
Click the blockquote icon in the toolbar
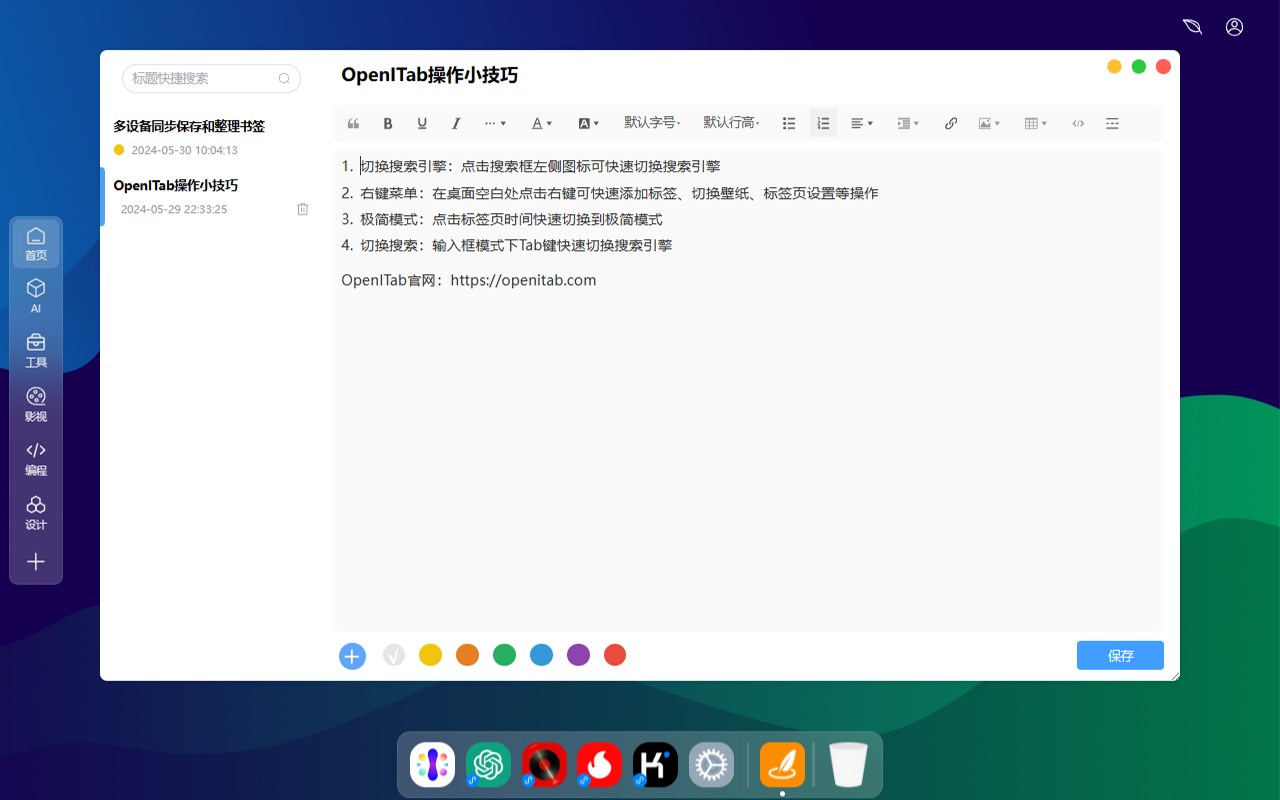tap(353, 123)
